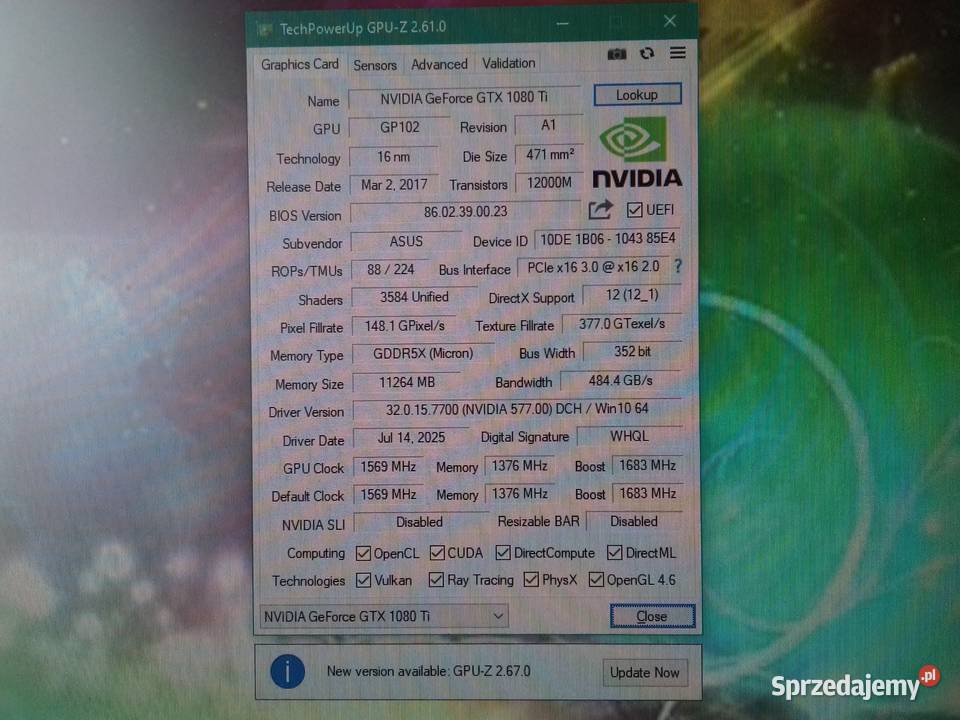Image resolution: width=960 pixels, height=720 pixels.
Task: Click the NVIDIA logo image
Action: [x=637, y=151]
